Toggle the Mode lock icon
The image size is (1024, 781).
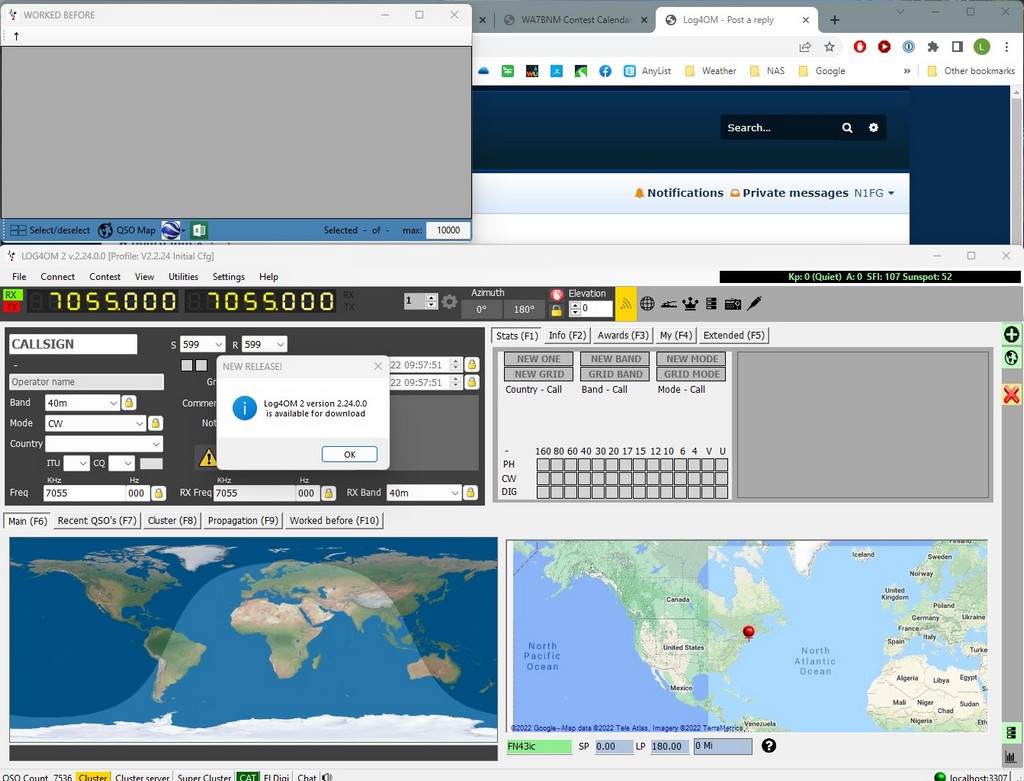pyautogui.click(x=155, y=423)
